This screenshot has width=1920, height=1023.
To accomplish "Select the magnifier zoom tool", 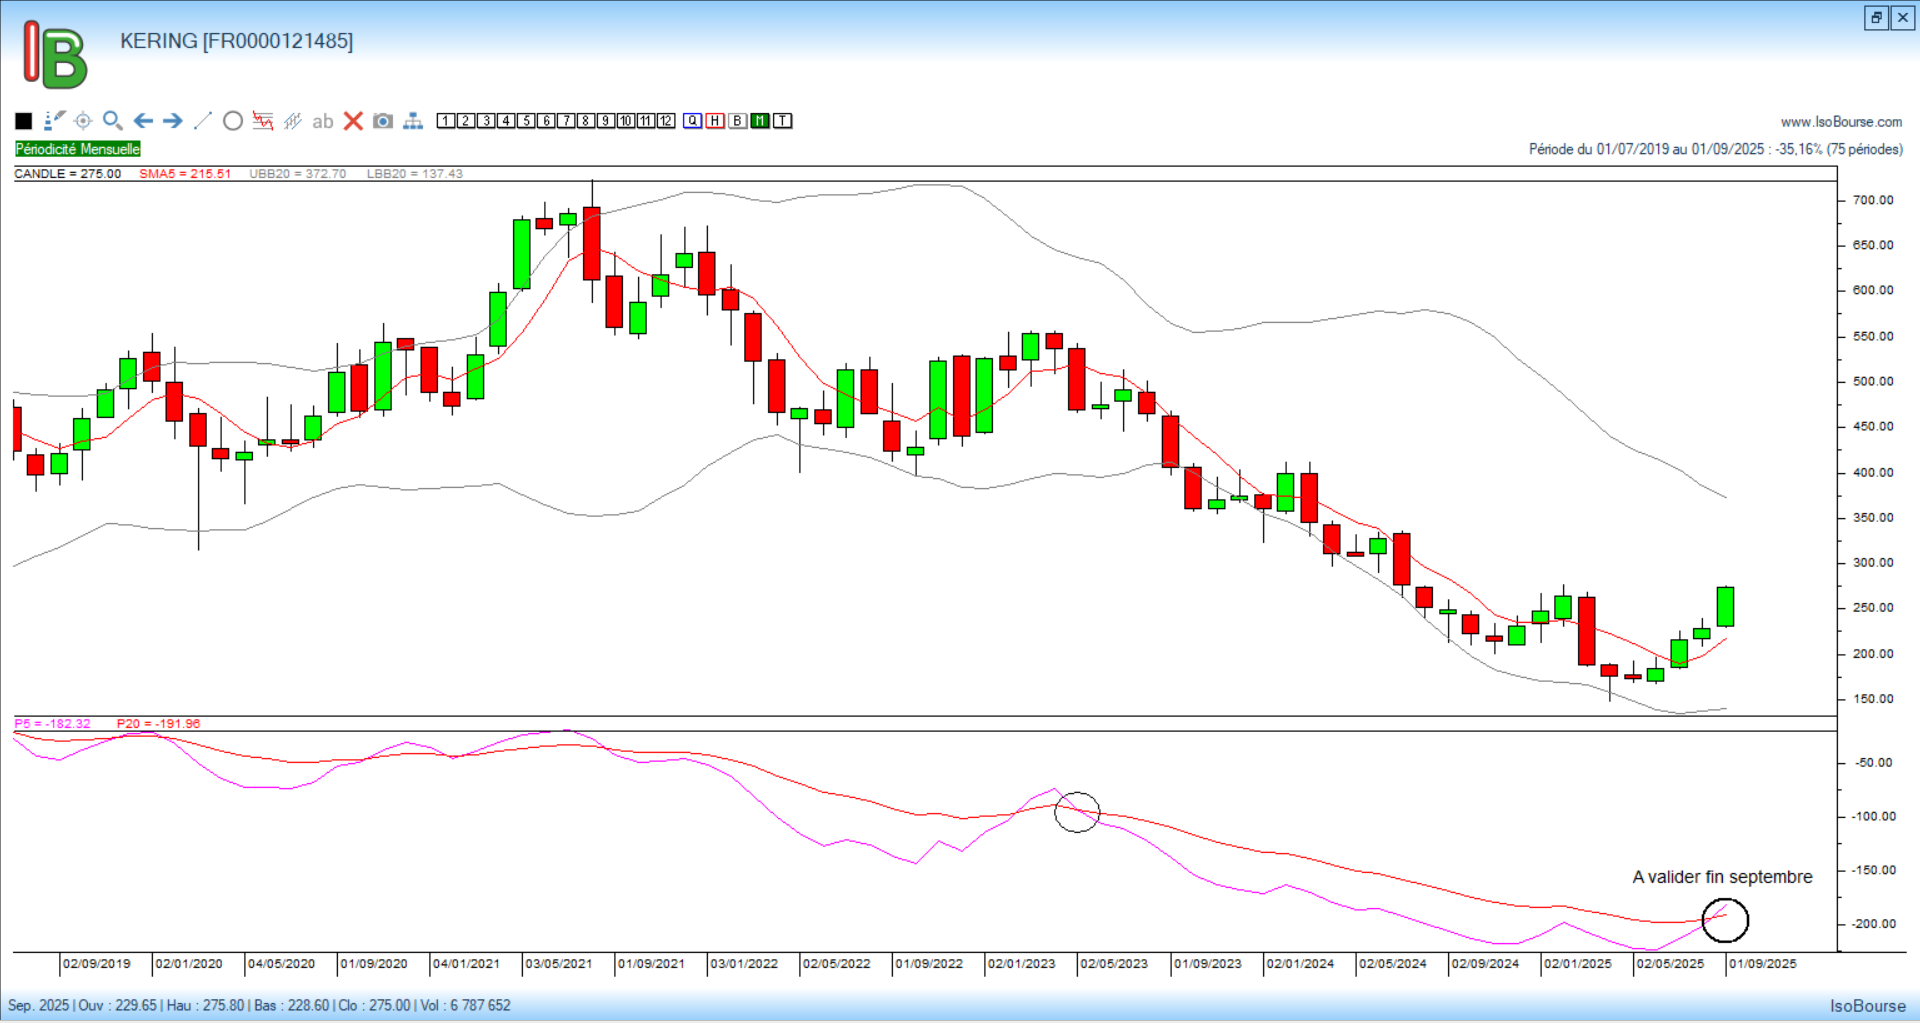I will [113, 121].
